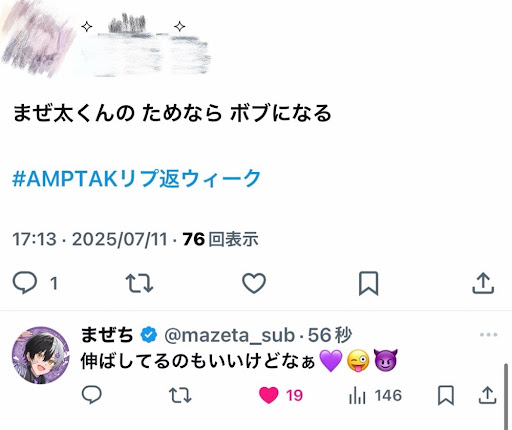
Task: Open まぜち profile avatar
Action: click(x=41, y=355)
